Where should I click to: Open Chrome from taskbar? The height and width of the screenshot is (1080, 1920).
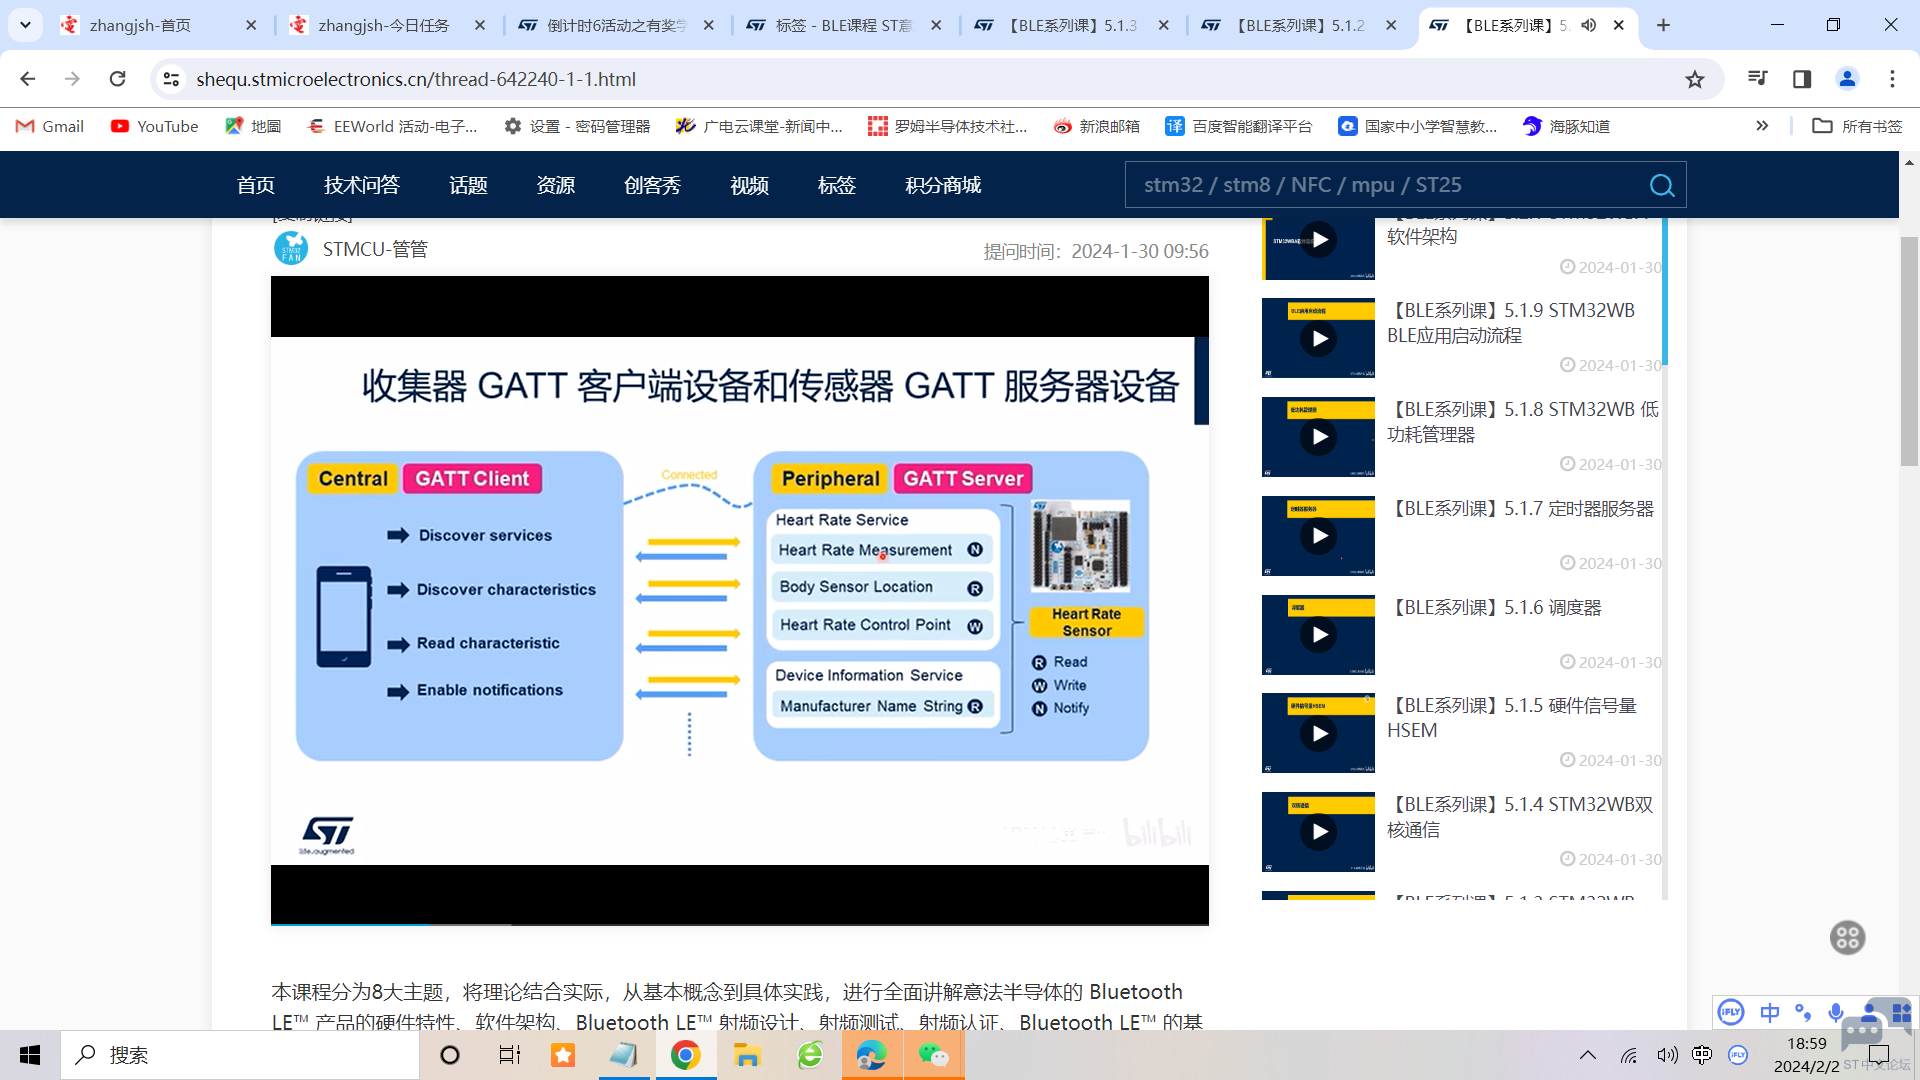coord(685,1055)
